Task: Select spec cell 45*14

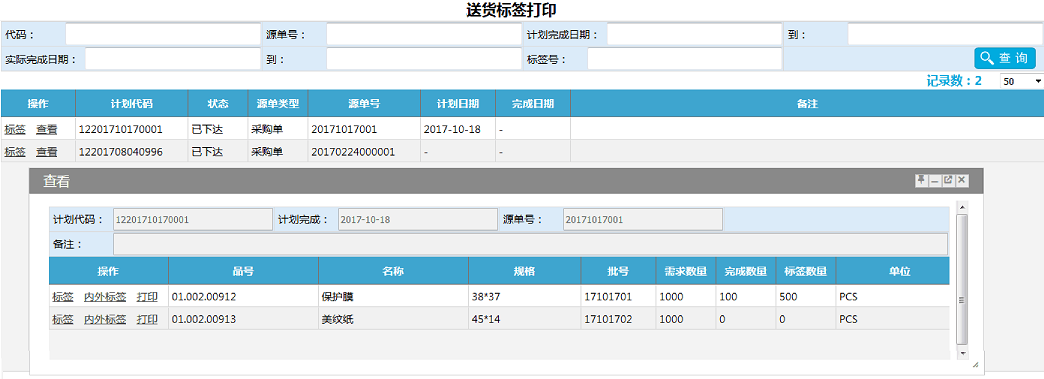Action: click(x=525, y=319)
